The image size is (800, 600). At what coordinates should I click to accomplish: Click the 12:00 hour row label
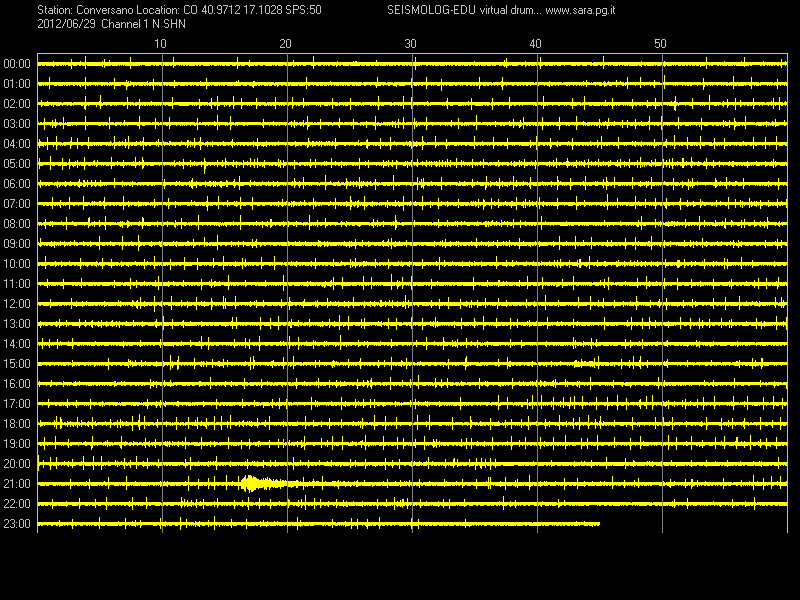(17, 304)
